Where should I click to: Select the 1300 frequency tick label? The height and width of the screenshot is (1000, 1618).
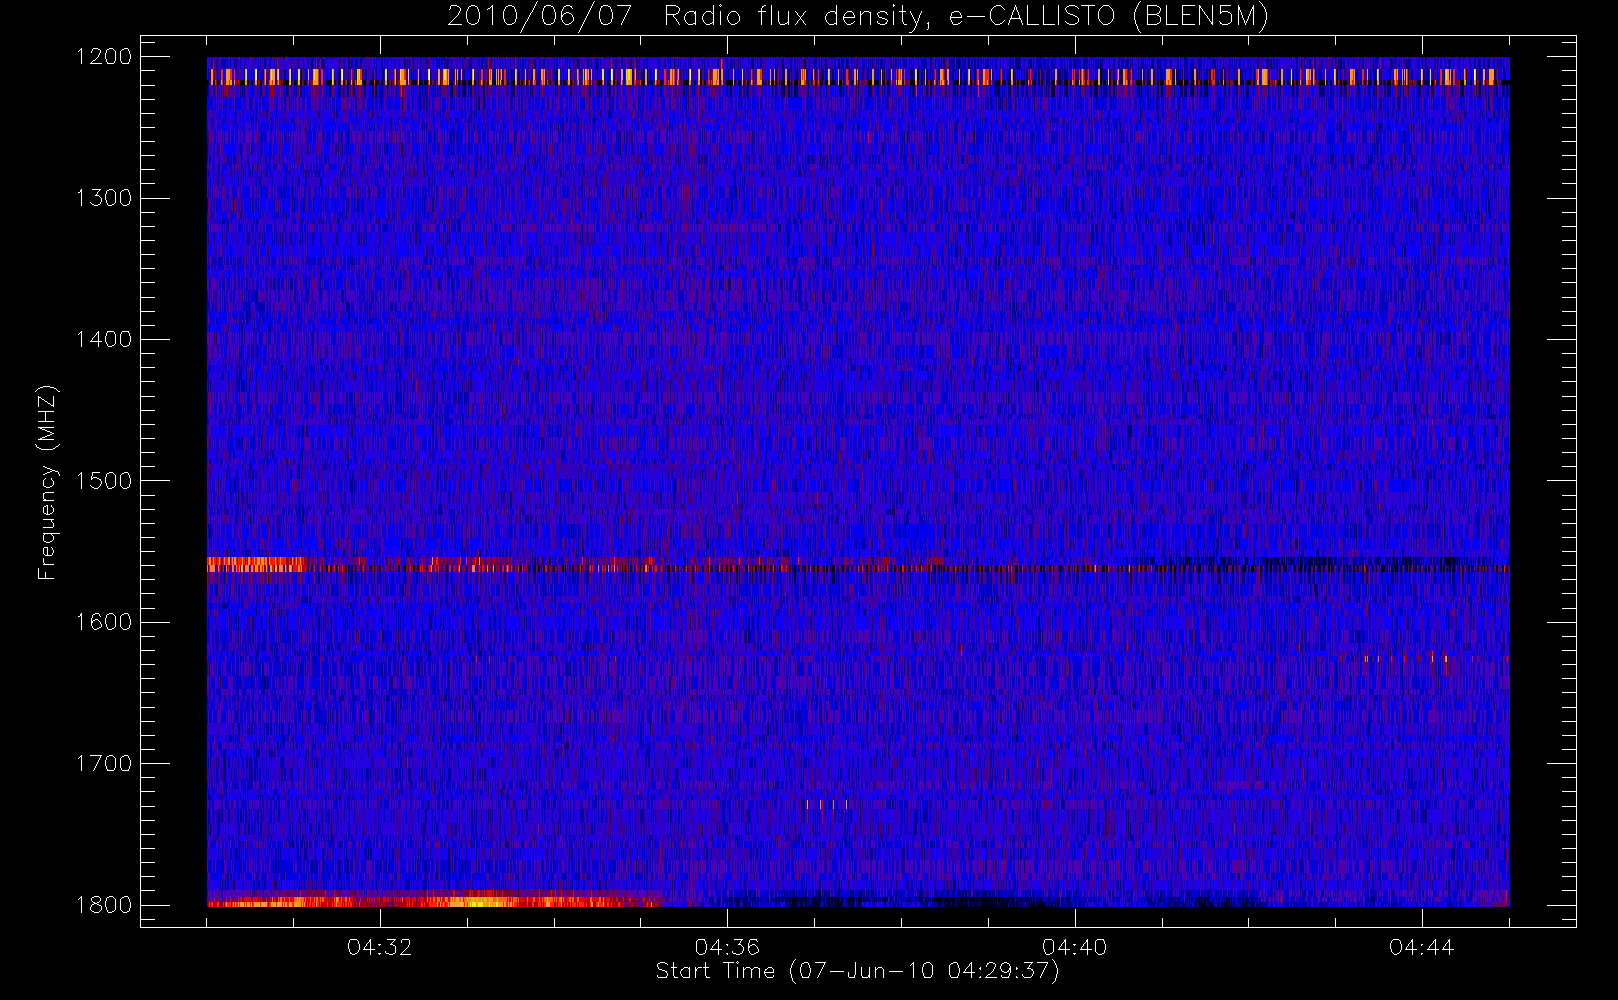[x=104, y=198]
